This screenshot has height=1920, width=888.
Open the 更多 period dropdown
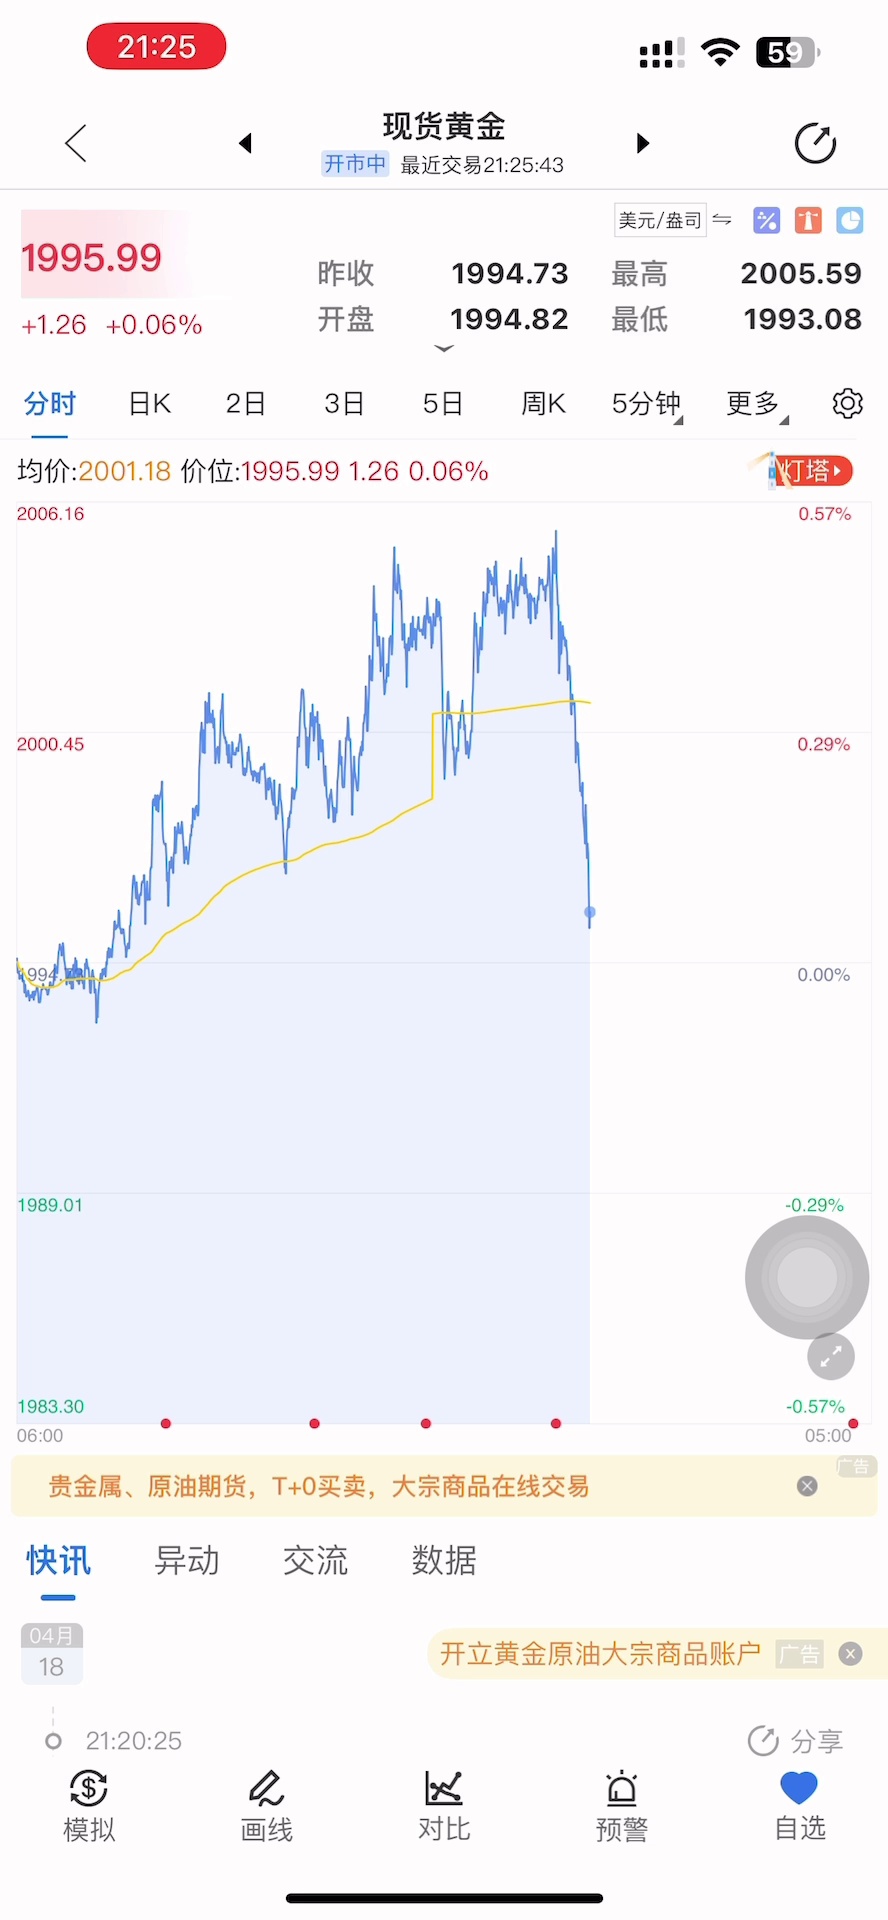(x=755, y=404)
